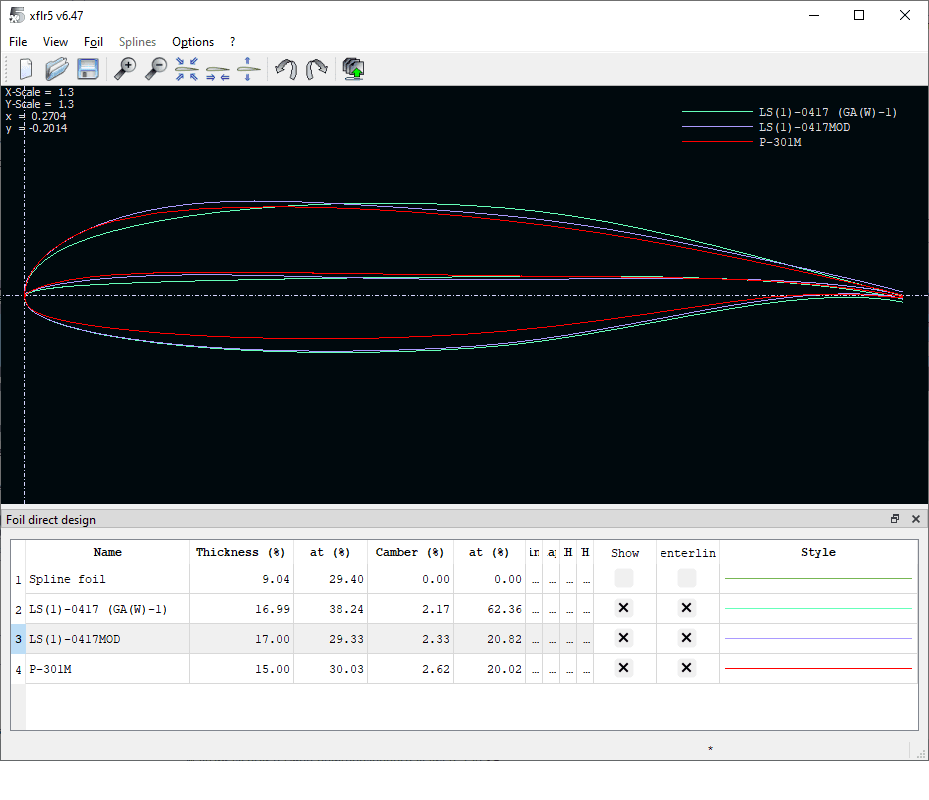Float the Foil direct design panel
The width and height of the screenshot is (929, 800).
click(895, 519)
